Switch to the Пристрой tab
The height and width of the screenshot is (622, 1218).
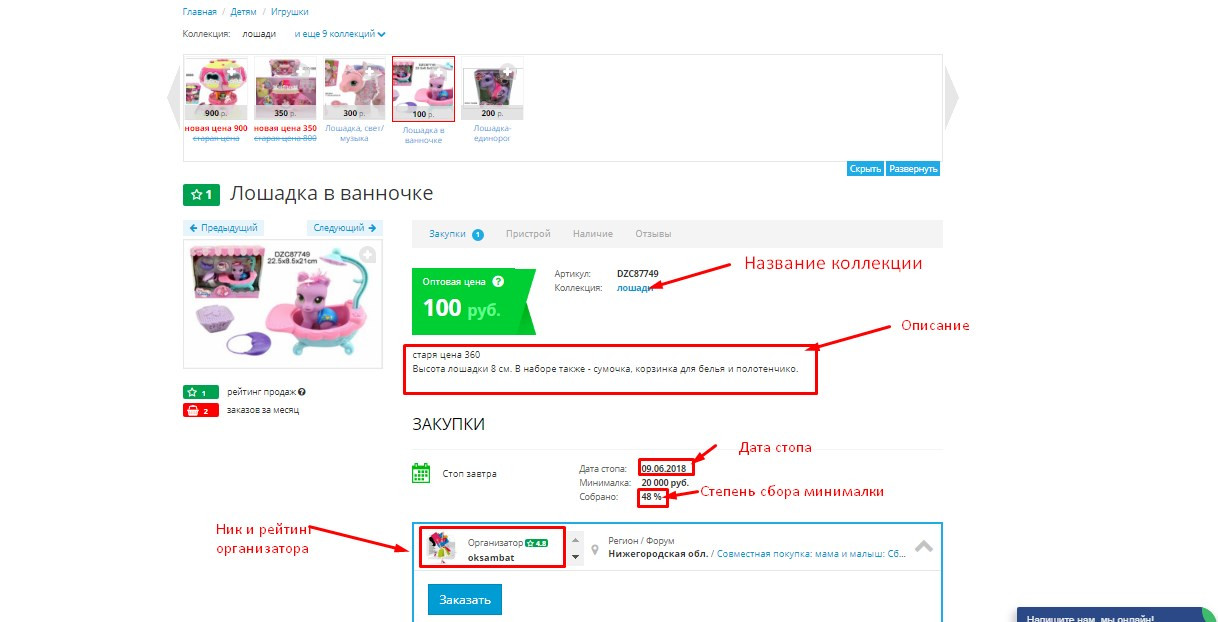pos(528,234)
